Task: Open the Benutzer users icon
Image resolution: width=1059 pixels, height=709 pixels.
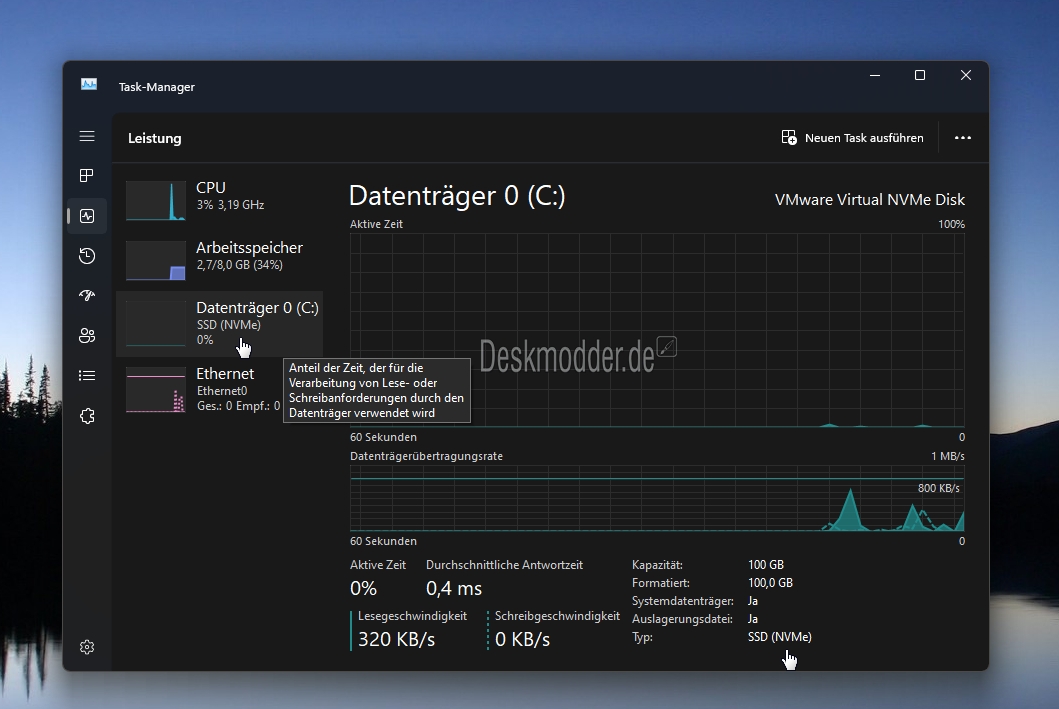Action: pos(87,336)
